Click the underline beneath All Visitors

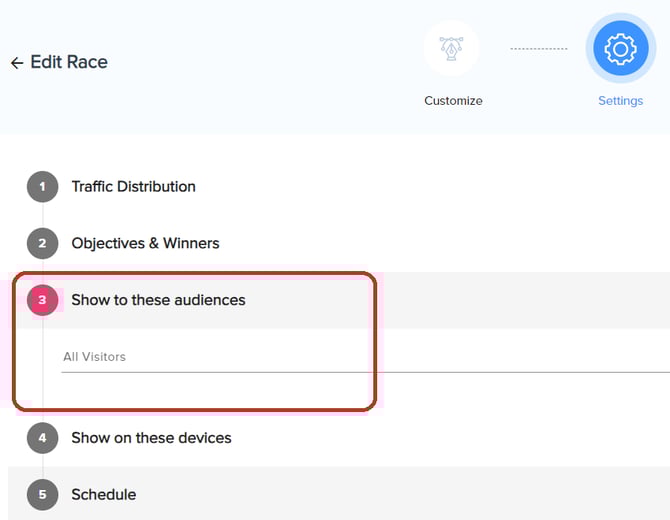[x=300, y=372]
